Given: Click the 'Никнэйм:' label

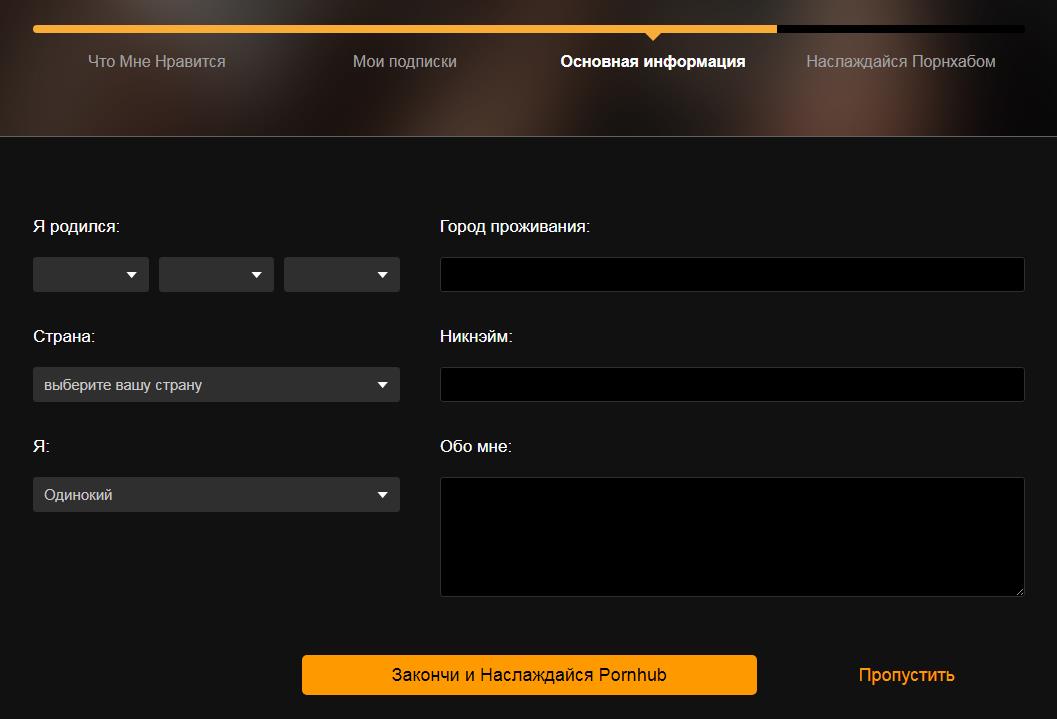Looking at the screenshot, I should 477,336.
